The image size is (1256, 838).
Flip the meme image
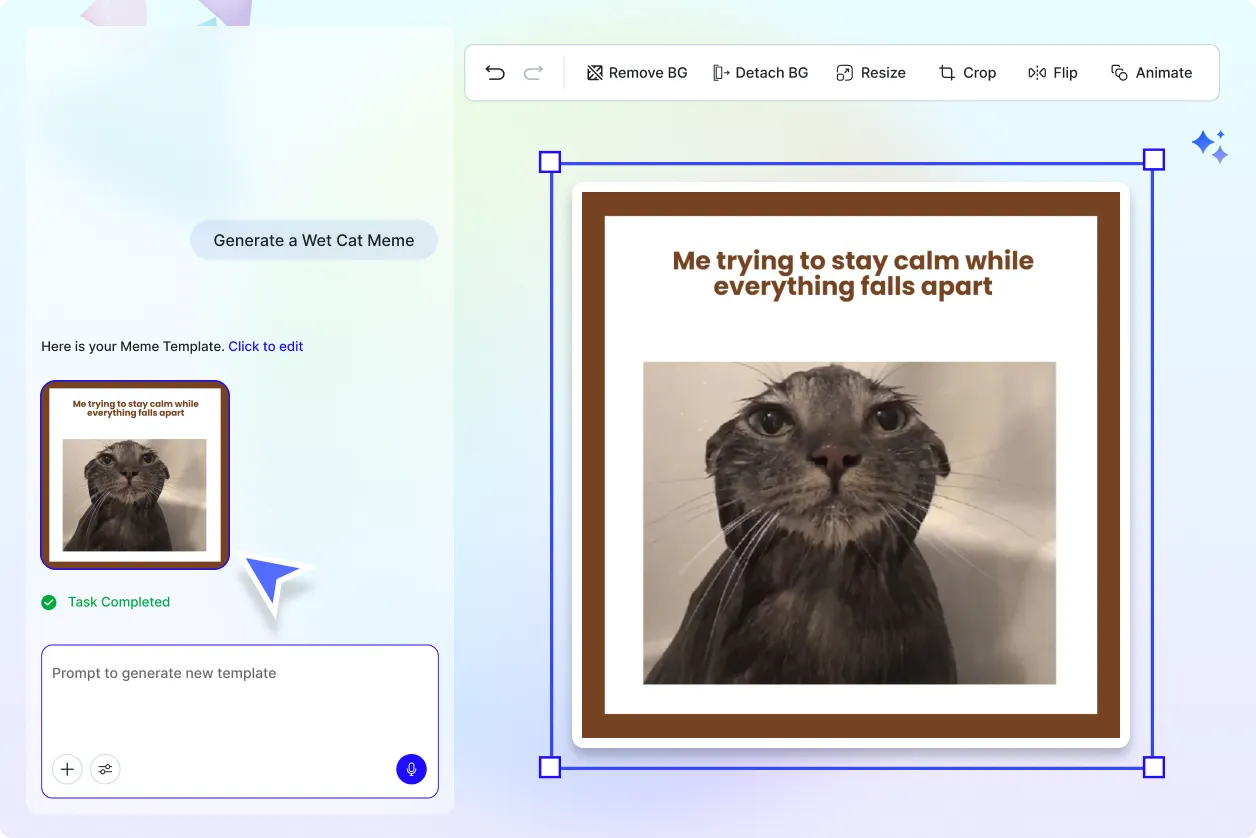[1053, 72]
